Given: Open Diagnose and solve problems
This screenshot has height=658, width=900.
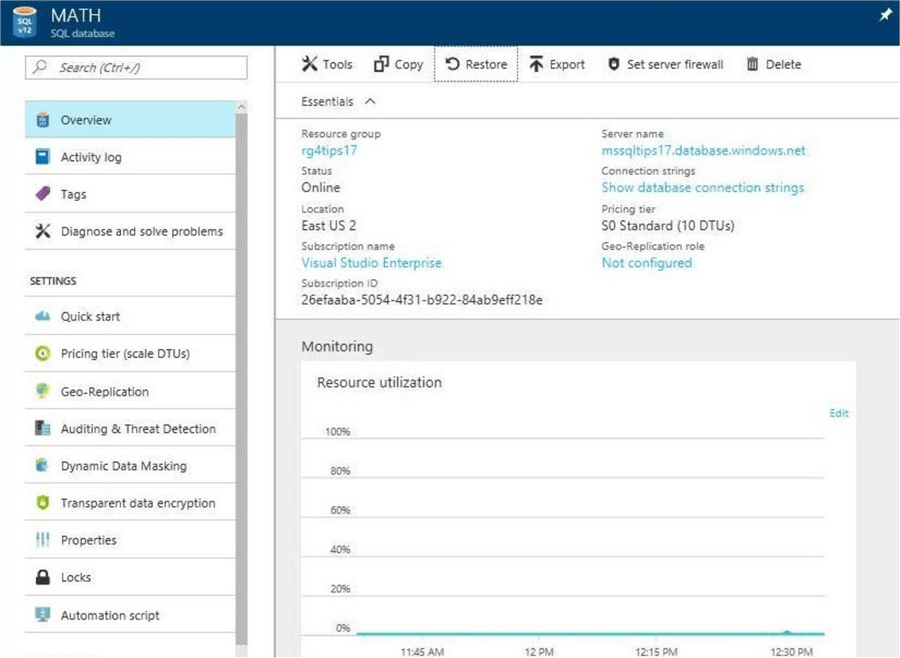Looking at the screenshot, I should click(130, 231).
